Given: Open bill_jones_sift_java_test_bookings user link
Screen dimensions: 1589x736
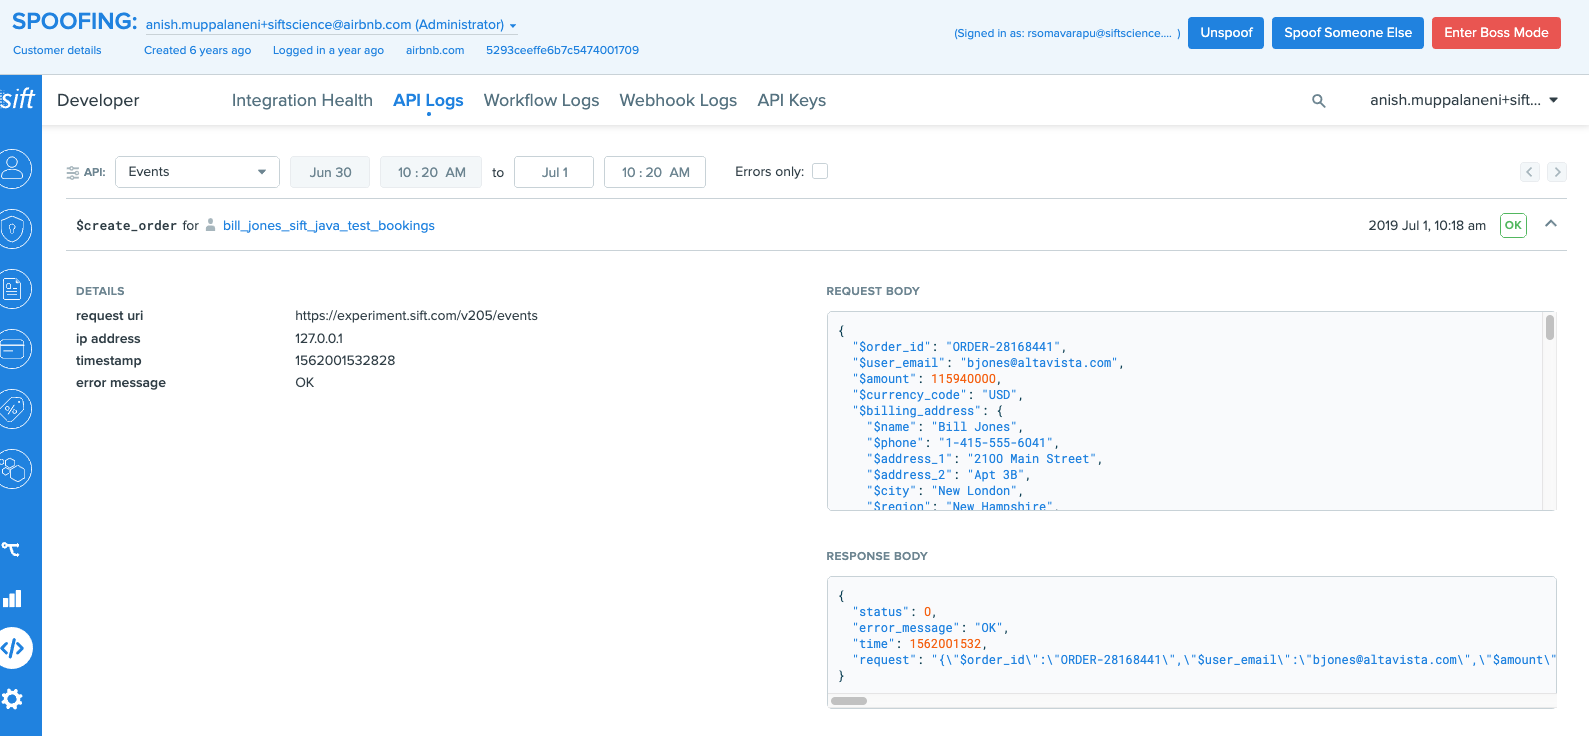Looking at the screenshot, I should point(329,225).
